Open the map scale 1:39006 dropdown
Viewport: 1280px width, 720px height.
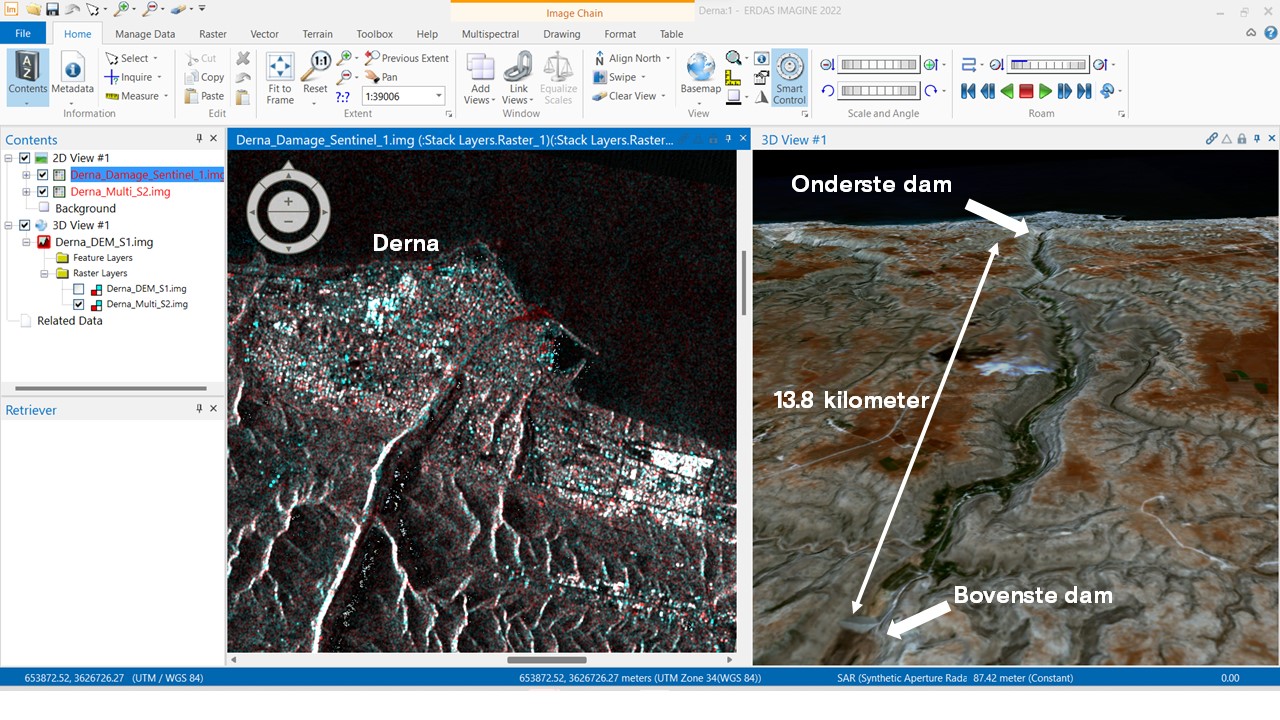[438, 96]
